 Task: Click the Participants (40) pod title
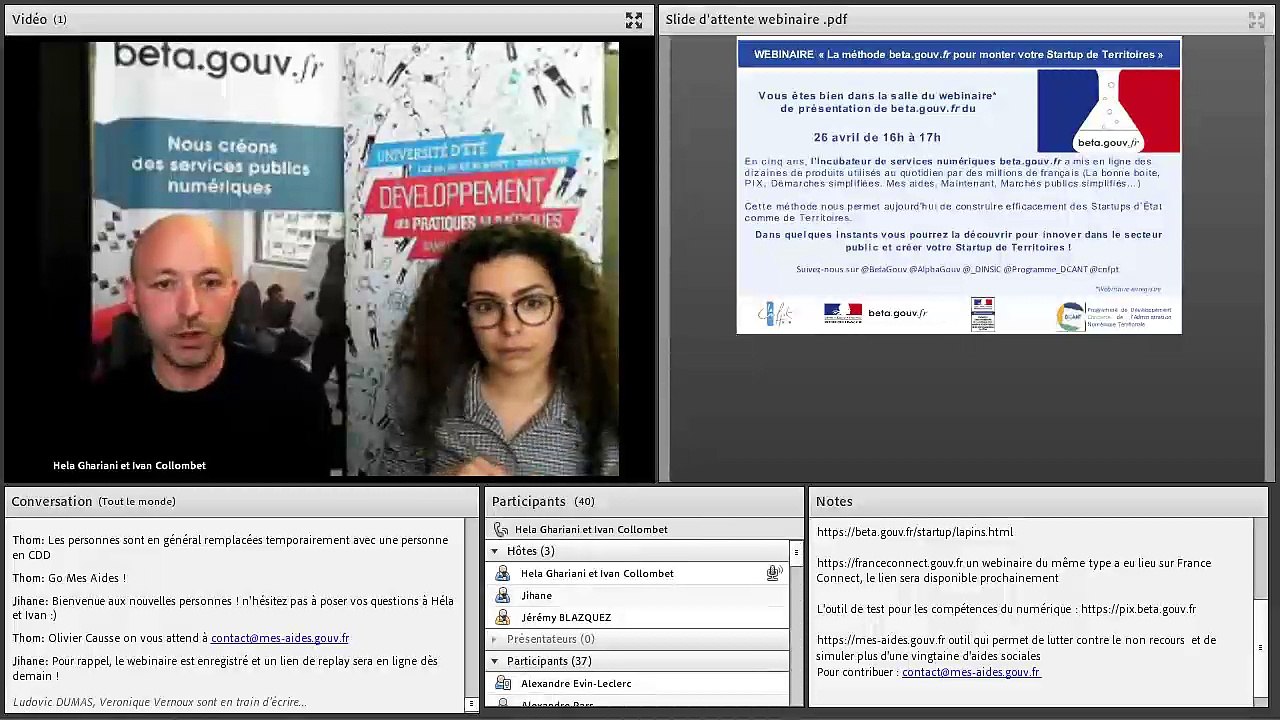point(543,501)
